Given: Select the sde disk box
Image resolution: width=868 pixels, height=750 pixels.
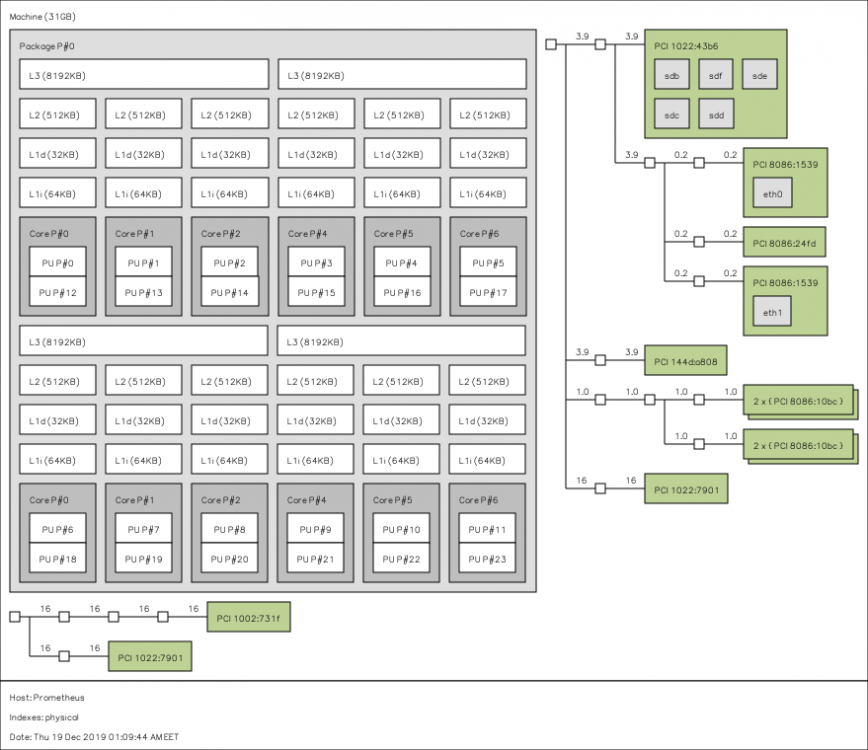Looking at the screenshot, I should 760,74.
